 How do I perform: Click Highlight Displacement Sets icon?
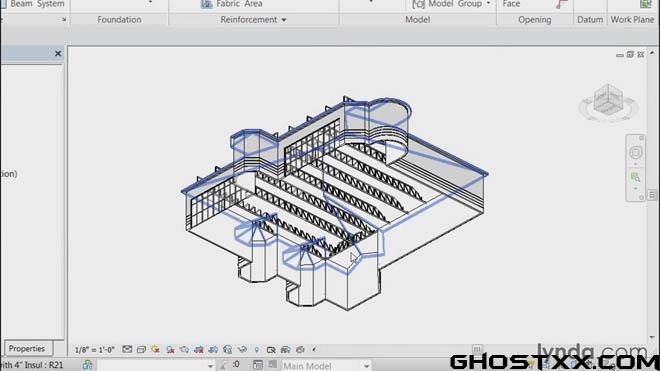[300, 350]
